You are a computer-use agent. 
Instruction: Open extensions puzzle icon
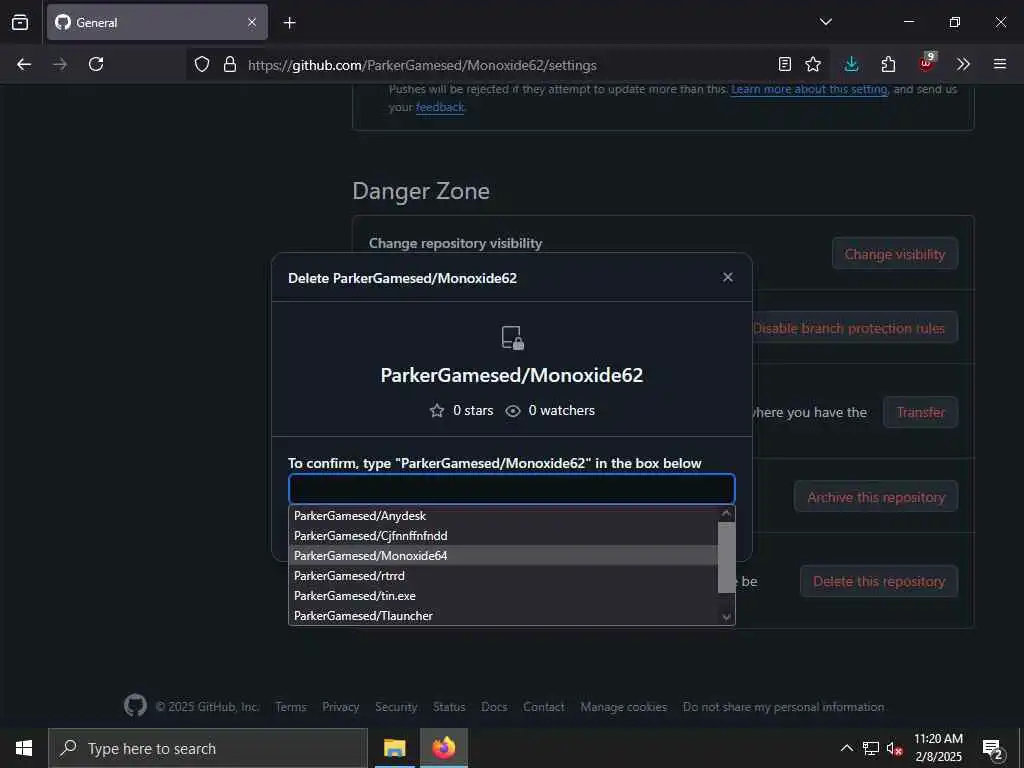coord(888,64)
